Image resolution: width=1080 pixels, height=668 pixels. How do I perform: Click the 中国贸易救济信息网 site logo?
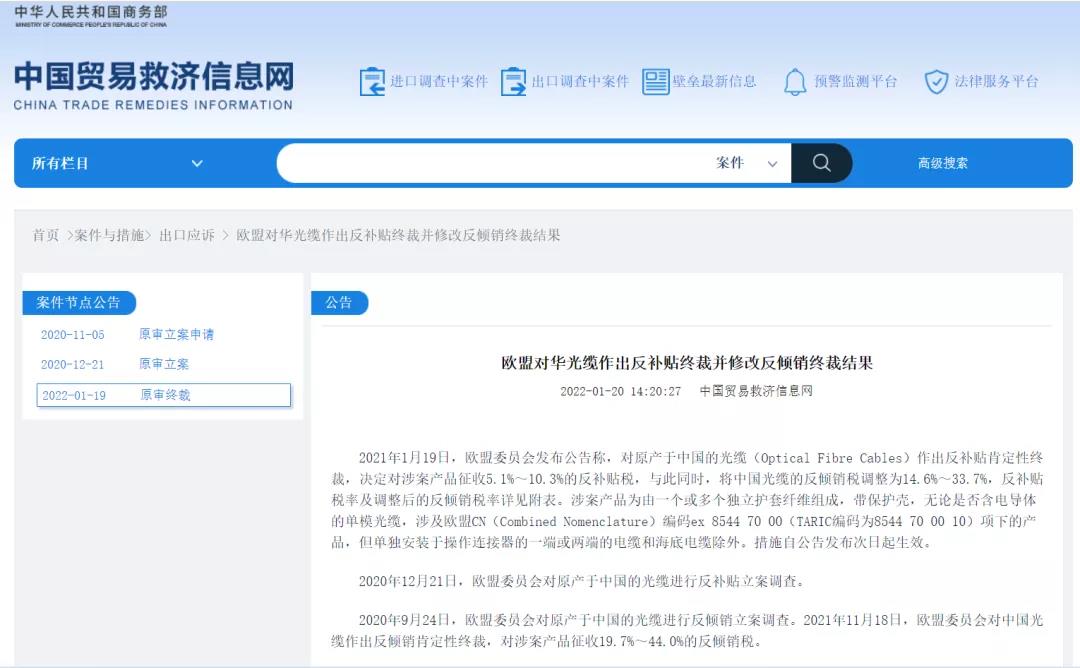(x=154, y=85)
